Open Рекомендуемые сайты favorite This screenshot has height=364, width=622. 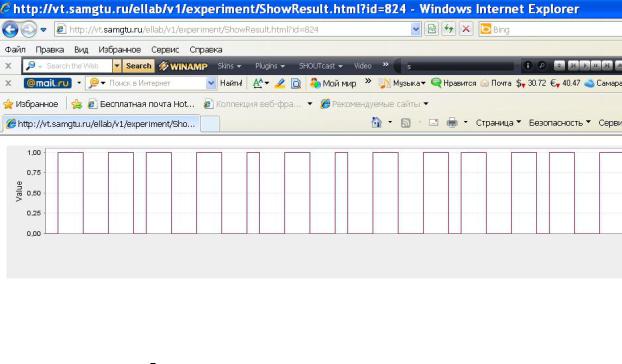point(374,104)
